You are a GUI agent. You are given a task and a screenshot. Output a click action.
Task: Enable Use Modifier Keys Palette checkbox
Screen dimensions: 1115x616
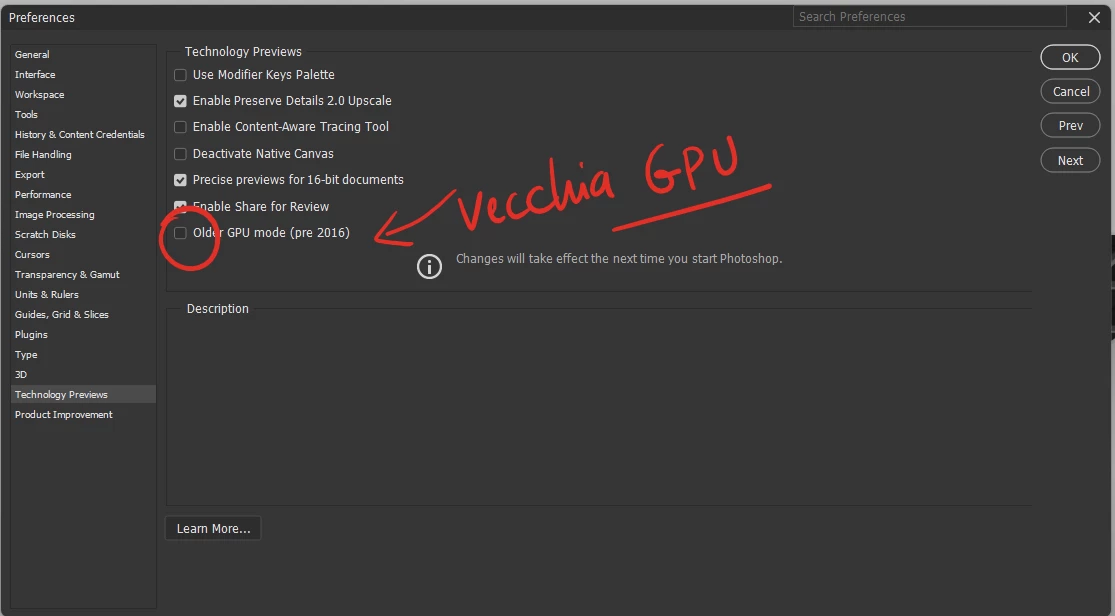(181, 75)
